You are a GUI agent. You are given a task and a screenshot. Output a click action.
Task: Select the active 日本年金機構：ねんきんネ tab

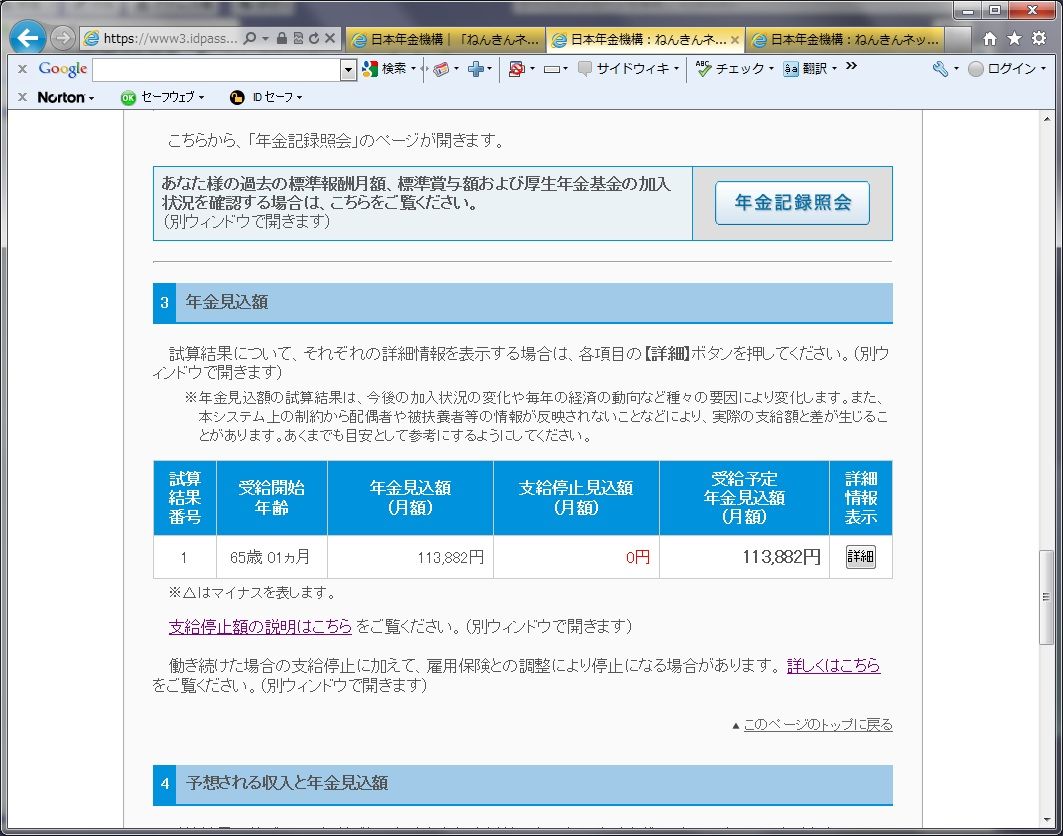click(x=641, y=39)
